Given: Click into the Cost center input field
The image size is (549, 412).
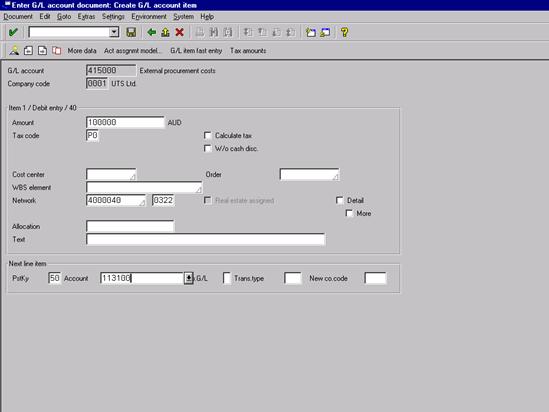Looking at the screenshot, I should (111, 174).
